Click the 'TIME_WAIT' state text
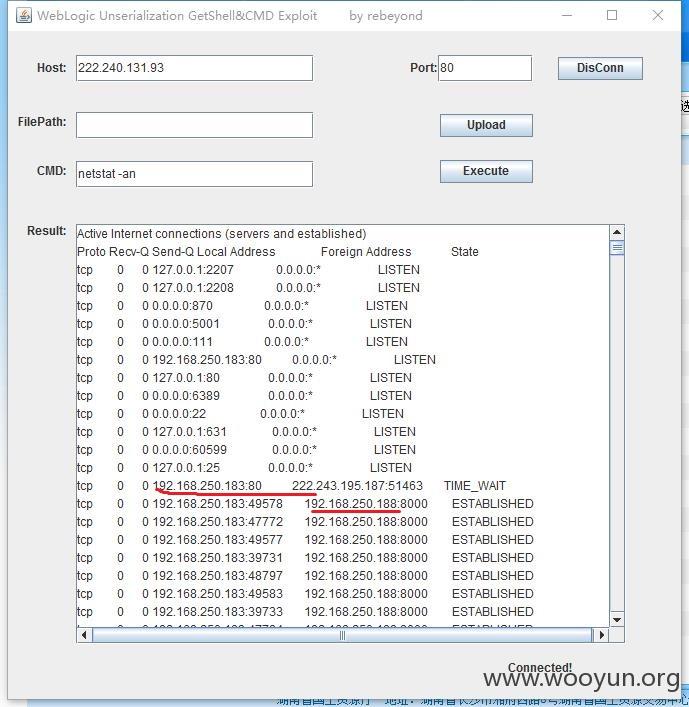The height and width of the screenshot is (707, 689). coord(475,486)
